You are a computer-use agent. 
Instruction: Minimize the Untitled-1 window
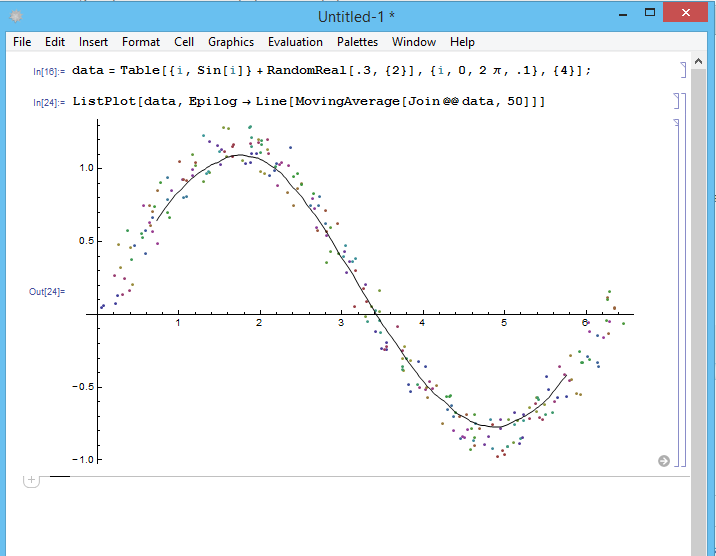623,14
